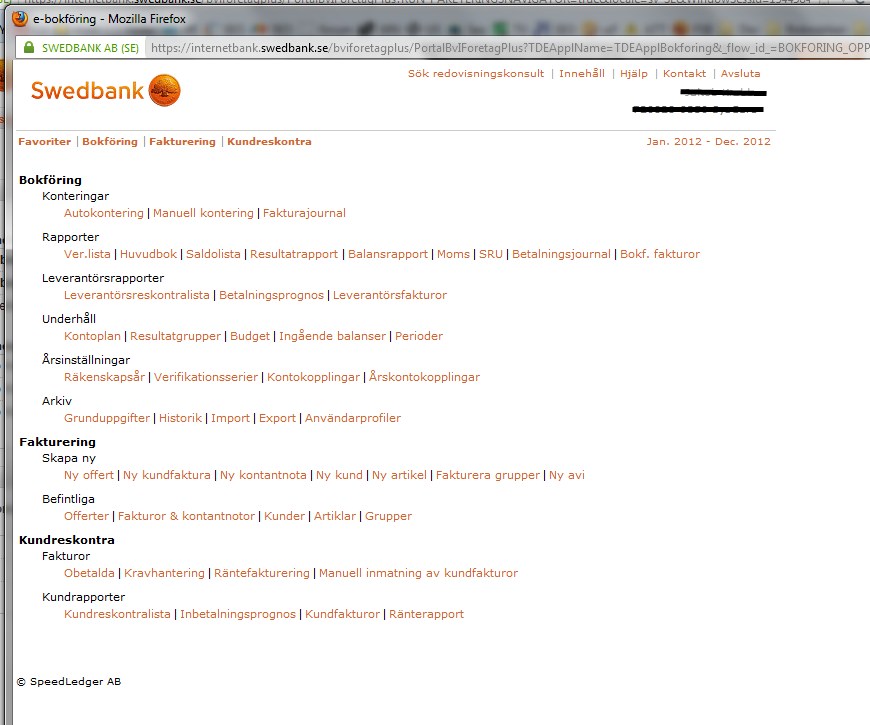Open the Resultatrapport
Screen dimensions: 870x725
pyautogui.click(x=294, y=254)
